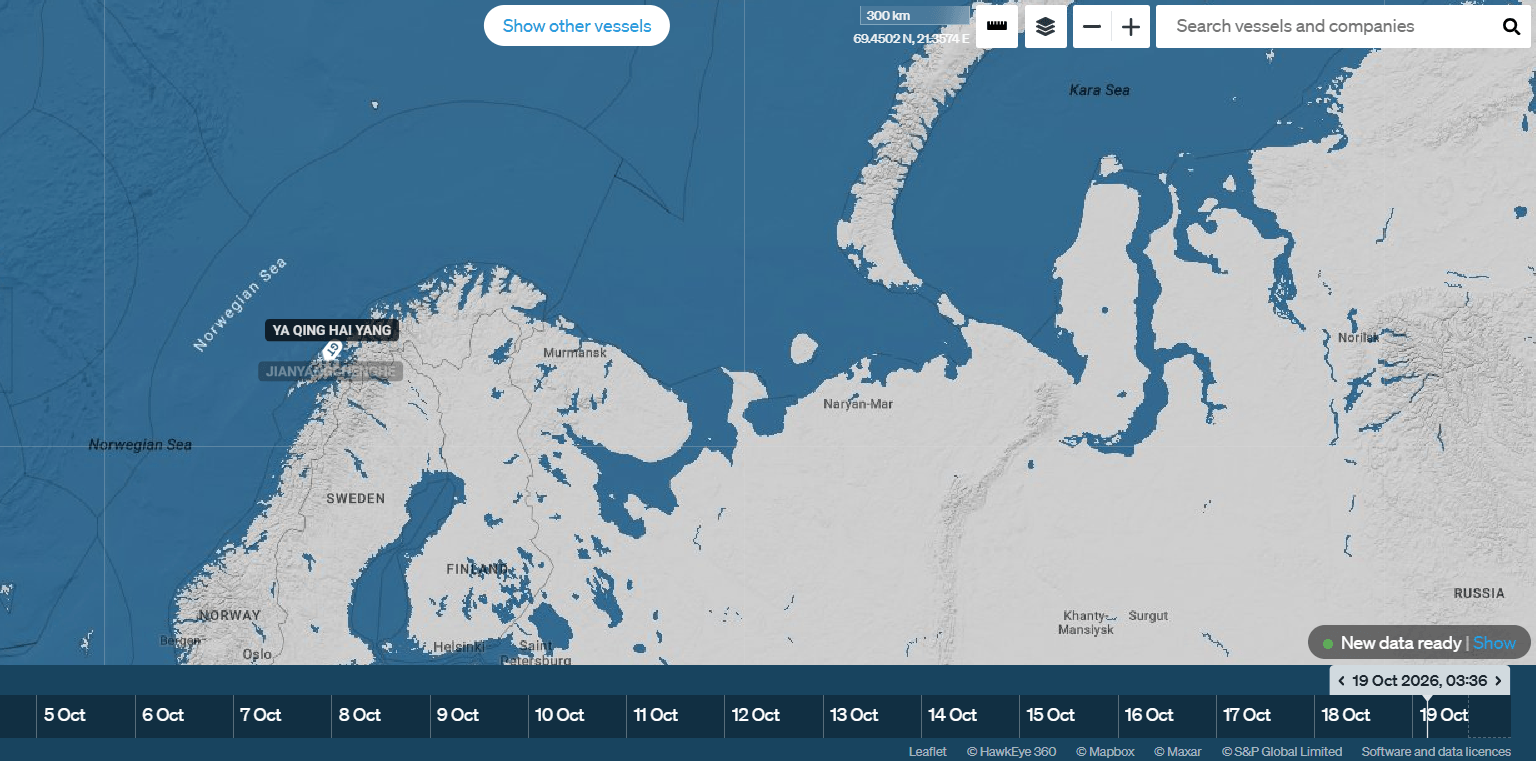Zoom in using the plus button
1536x761 pixels.
pyautogui.click(x=1131, y=27)
